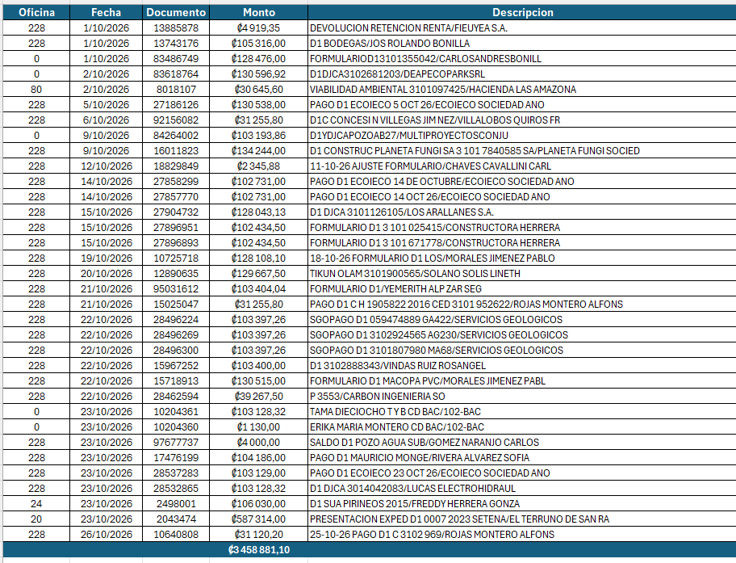
Task: Select document cell 27858299
Action: (176, 181)
